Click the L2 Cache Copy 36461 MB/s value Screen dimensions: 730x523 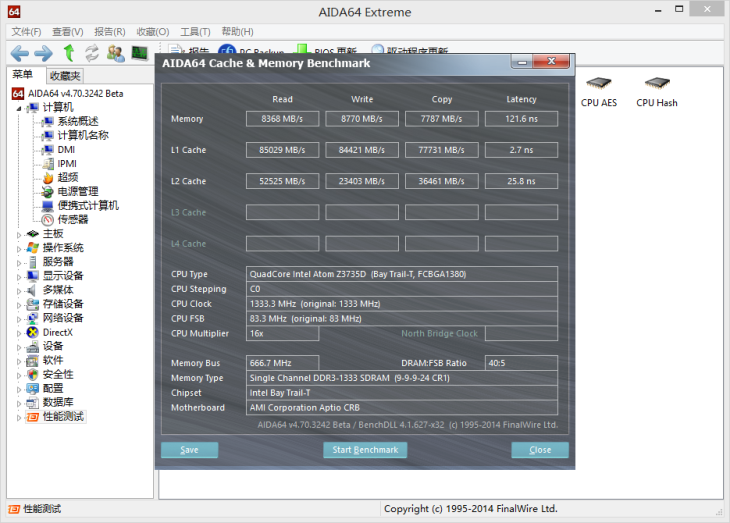pos(441,181)
